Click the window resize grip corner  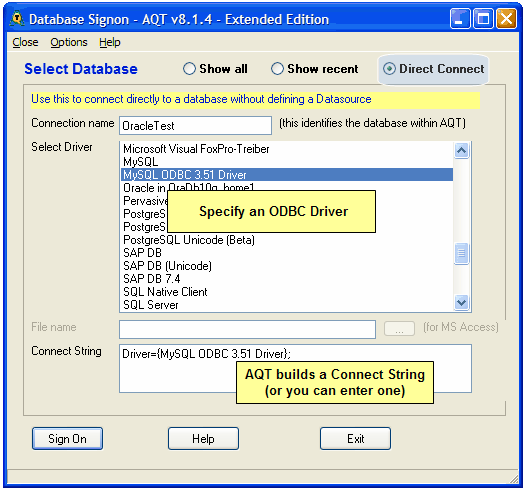click(x=514, y=479)
